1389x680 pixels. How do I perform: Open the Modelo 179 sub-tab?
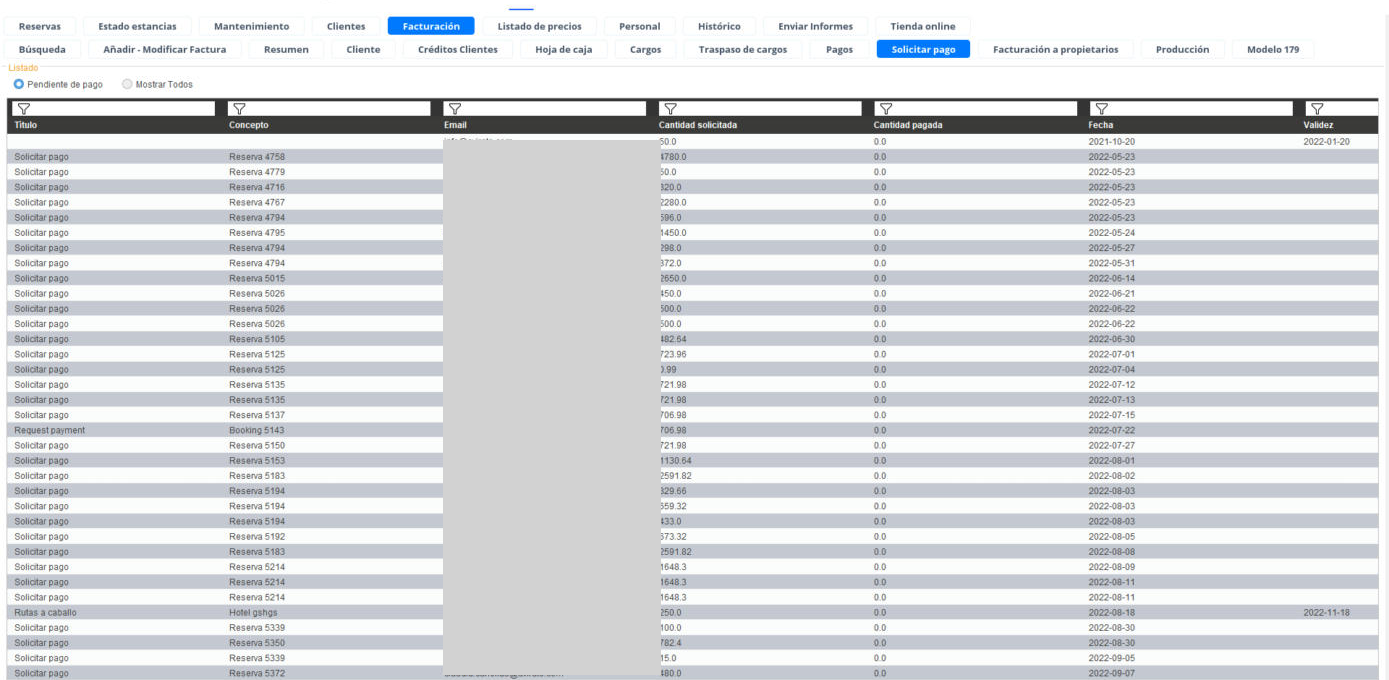(x=1273, y=49)
